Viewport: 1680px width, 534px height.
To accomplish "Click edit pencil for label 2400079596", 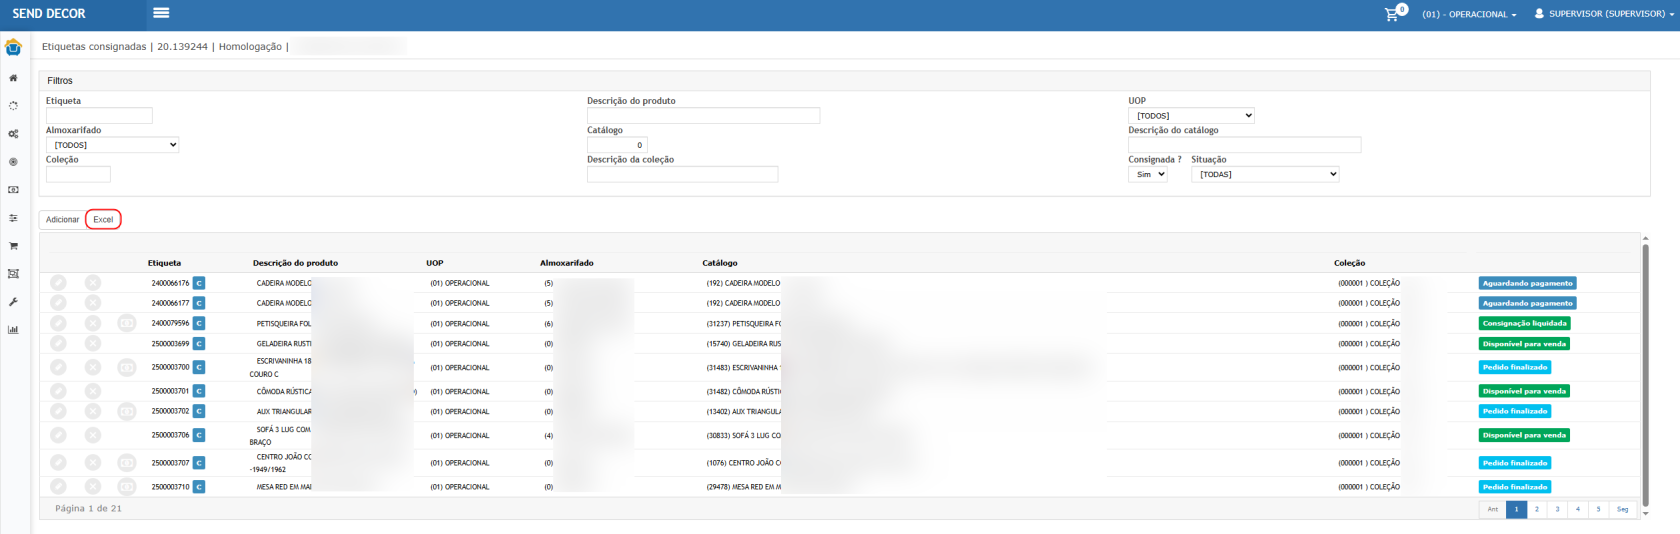I will [58, 323].
